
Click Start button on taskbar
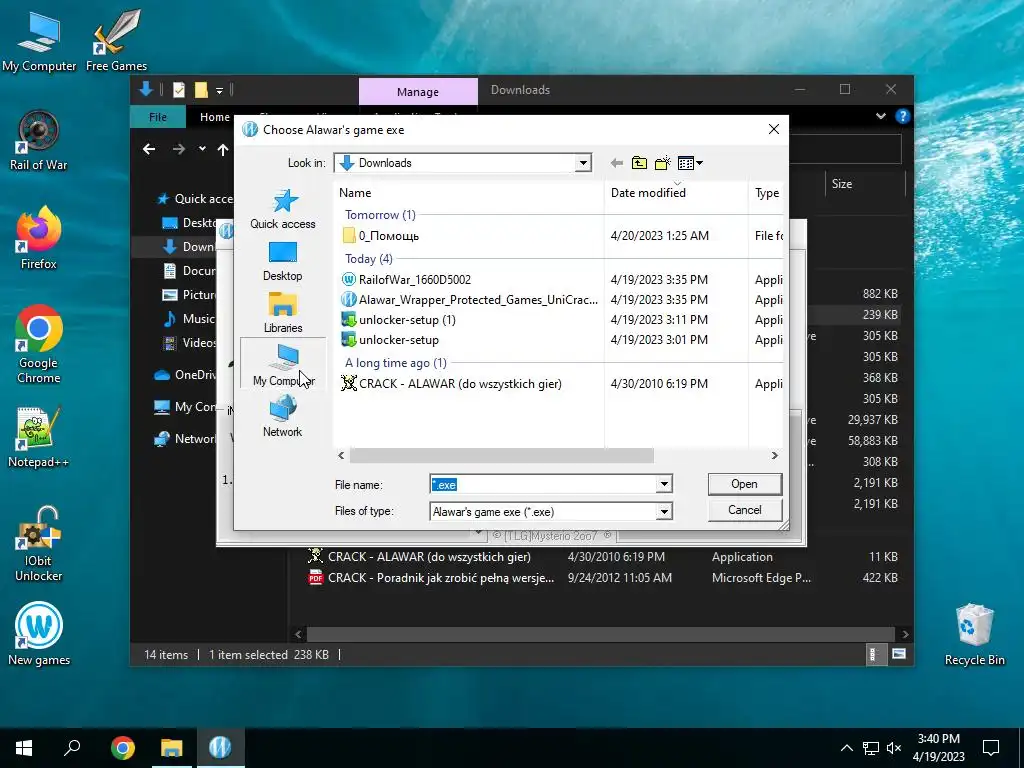tap(24, 748)
